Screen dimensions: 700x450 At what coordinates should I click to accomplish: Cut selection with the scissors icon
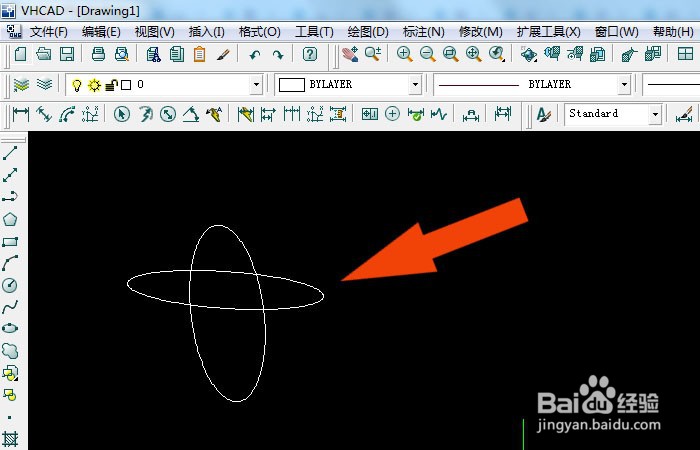[154, 54]
